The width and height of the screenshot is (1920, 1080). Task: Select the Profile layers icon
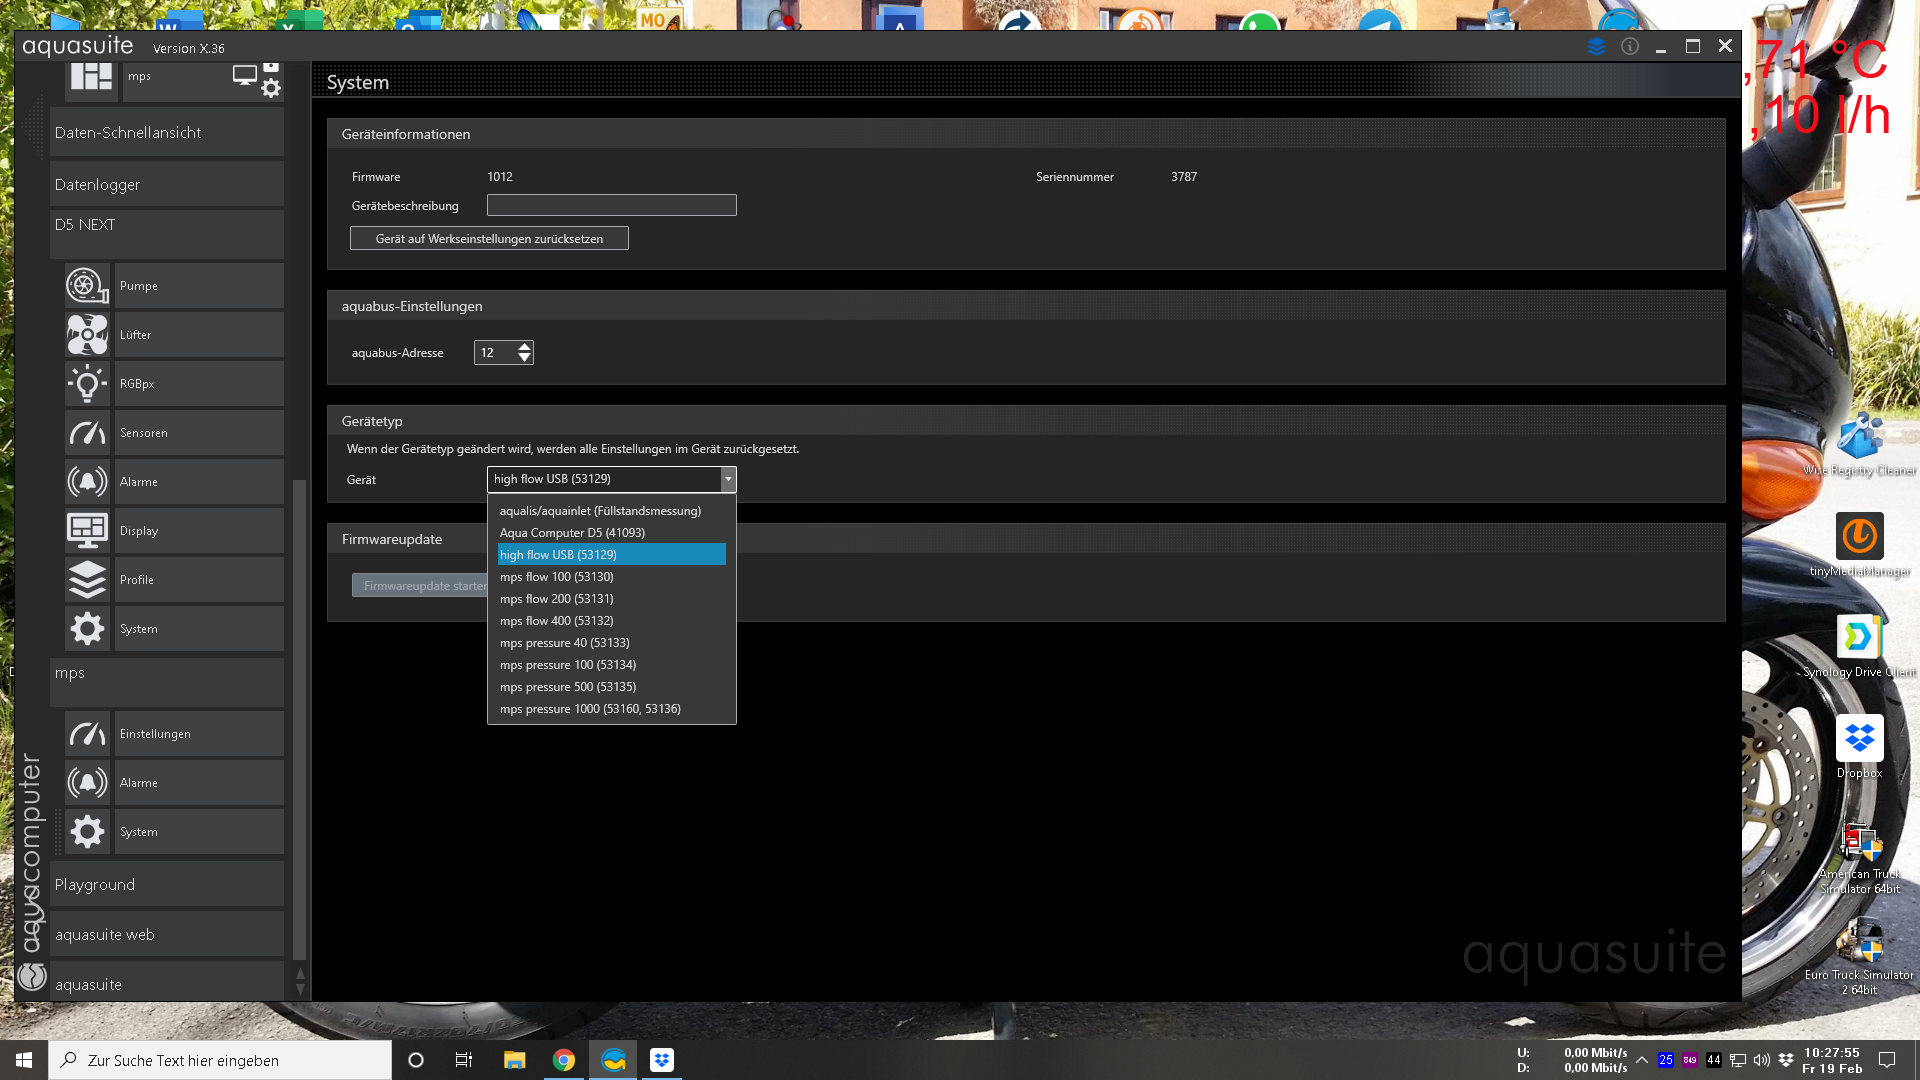tap(87, 580)
